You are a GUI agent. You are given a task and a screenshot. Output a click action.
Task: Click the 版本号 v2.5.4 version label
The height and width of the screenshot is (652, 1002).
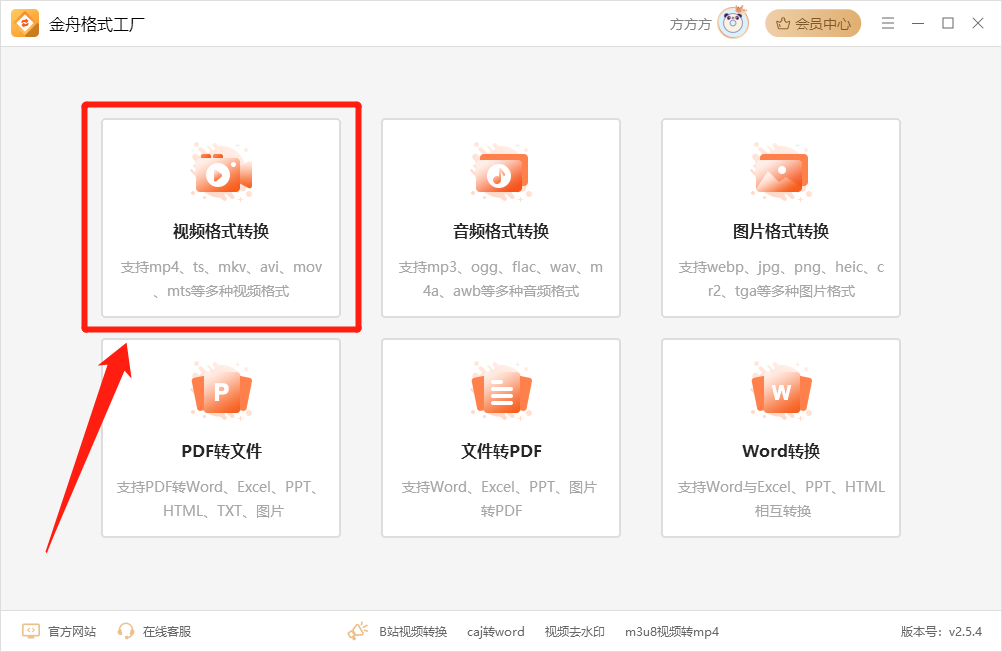940,631
